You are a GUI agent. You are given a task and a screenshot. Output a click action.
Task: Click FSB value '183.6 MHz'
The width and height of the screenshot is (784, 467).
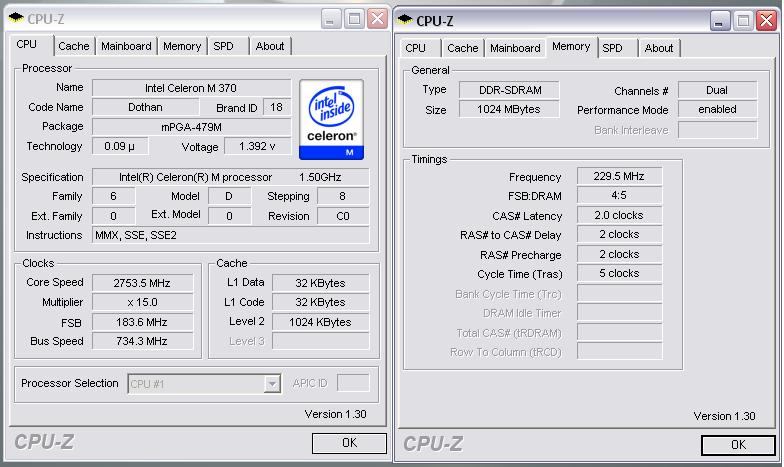[142, 322]
